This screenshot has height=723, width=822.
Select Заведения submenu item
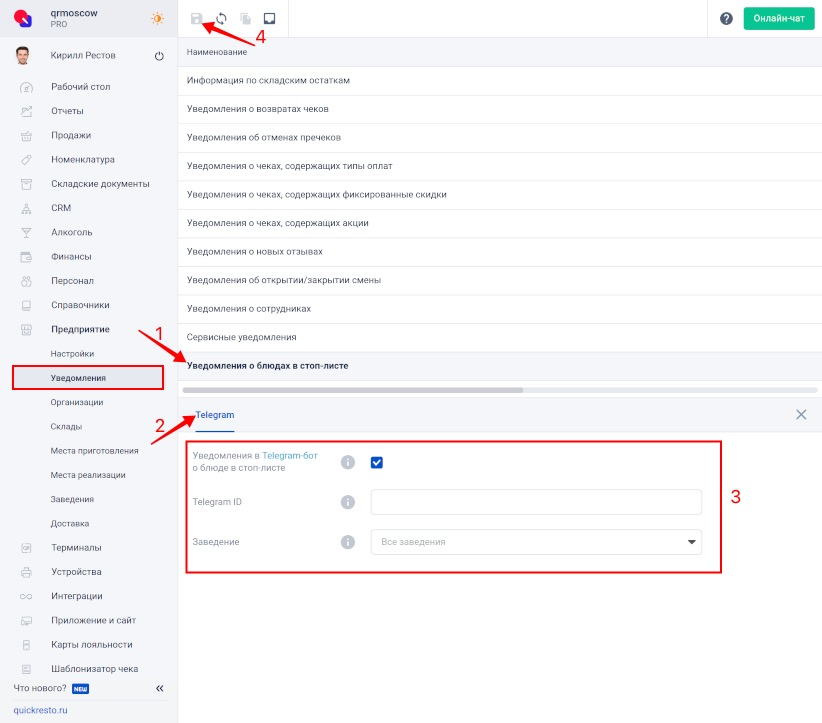(72, 499)
